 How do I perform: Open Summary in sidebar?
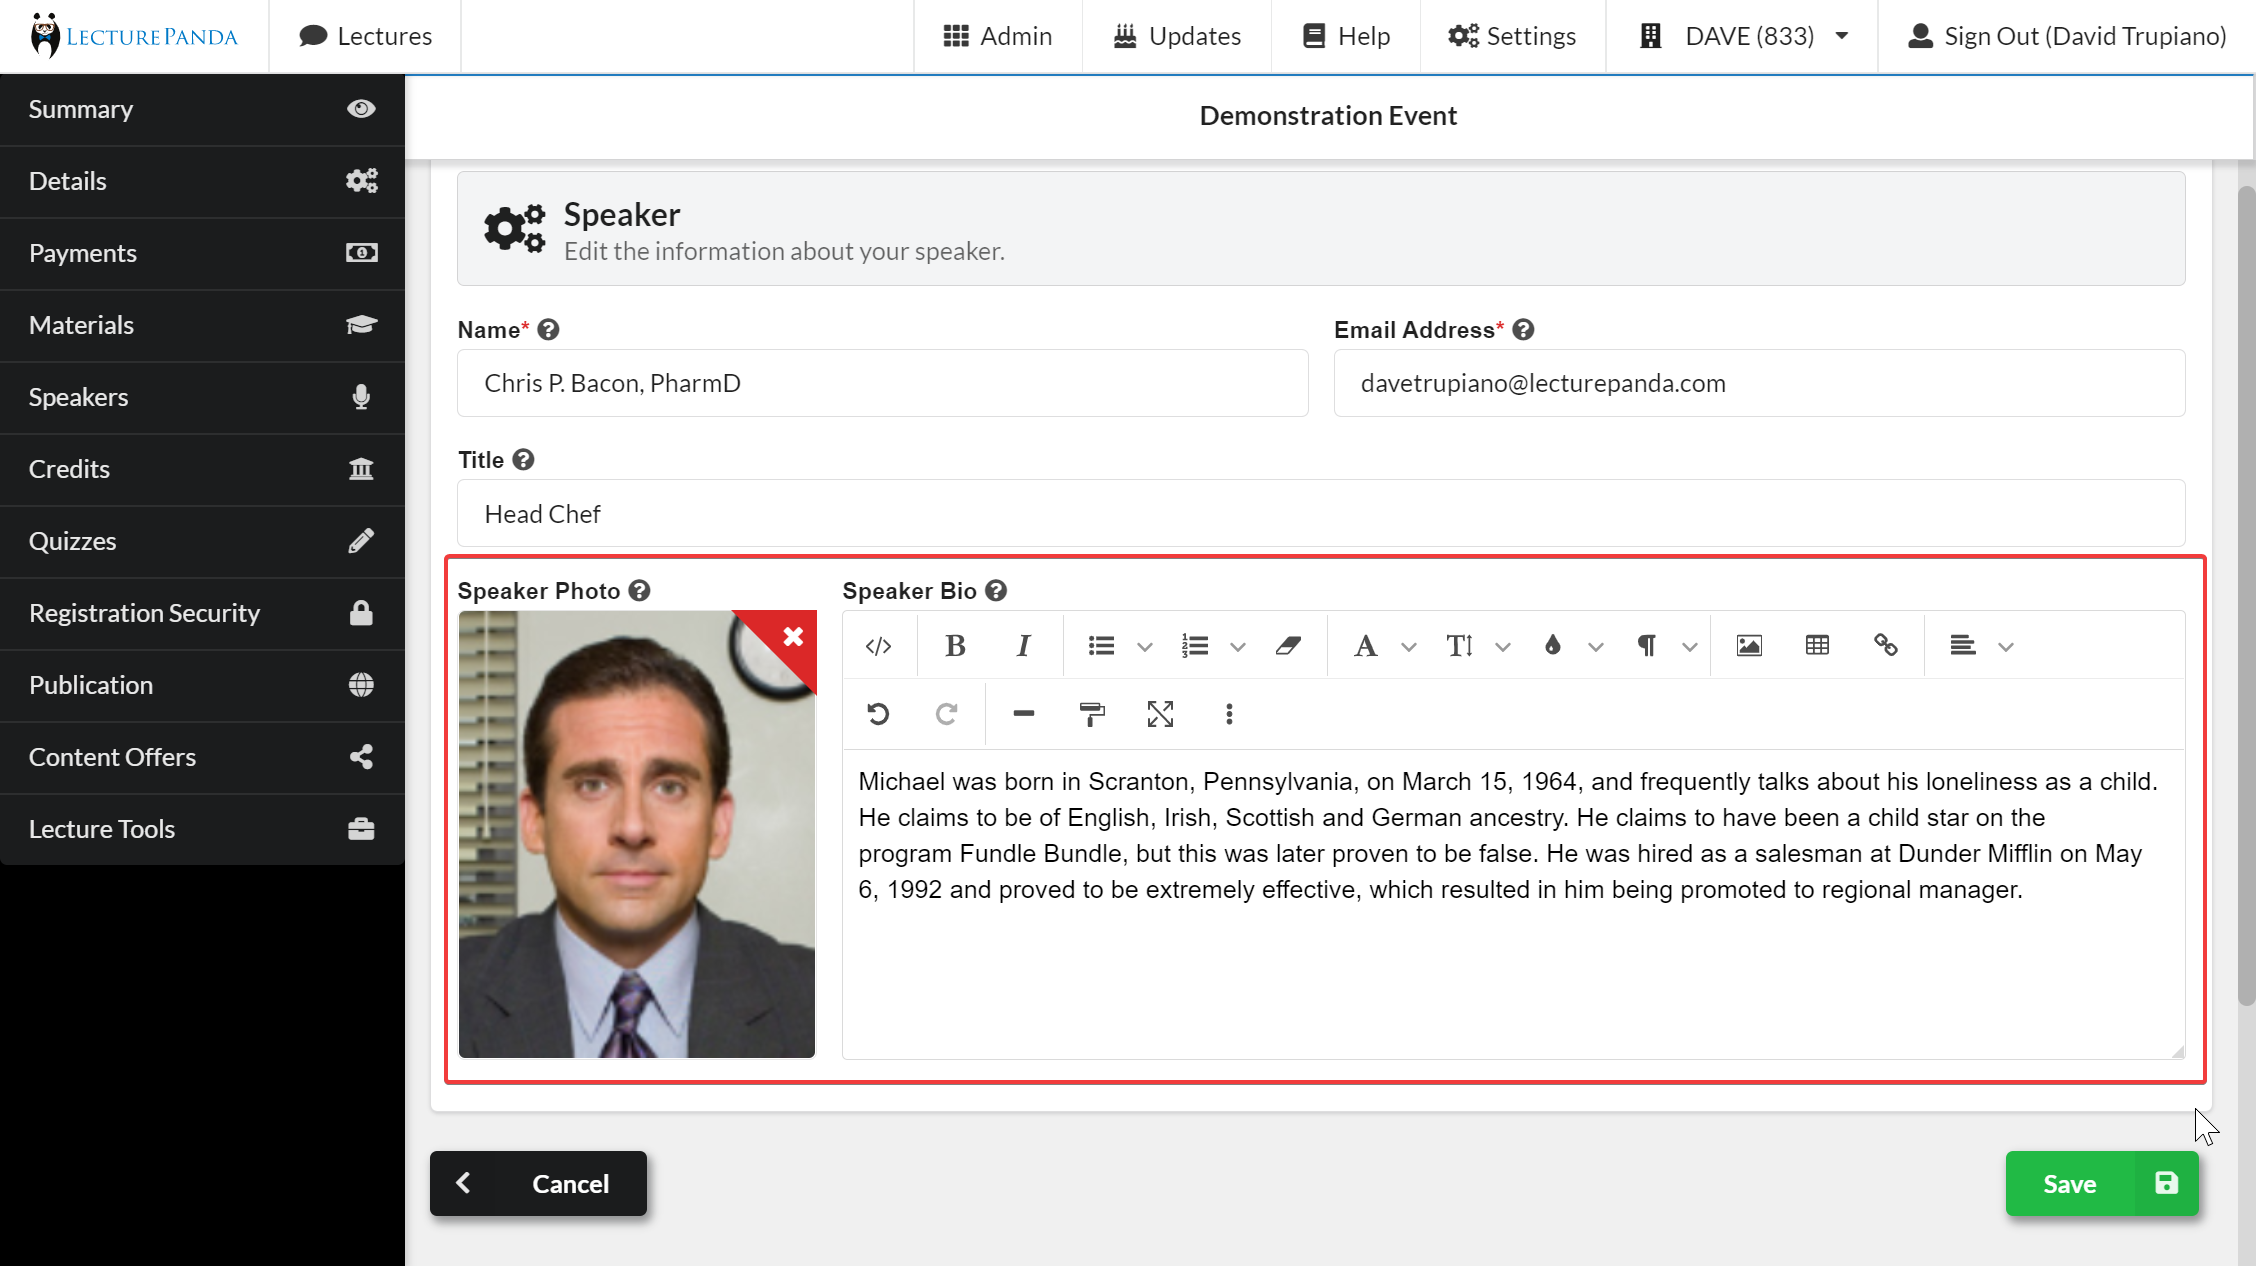(202, 109)
